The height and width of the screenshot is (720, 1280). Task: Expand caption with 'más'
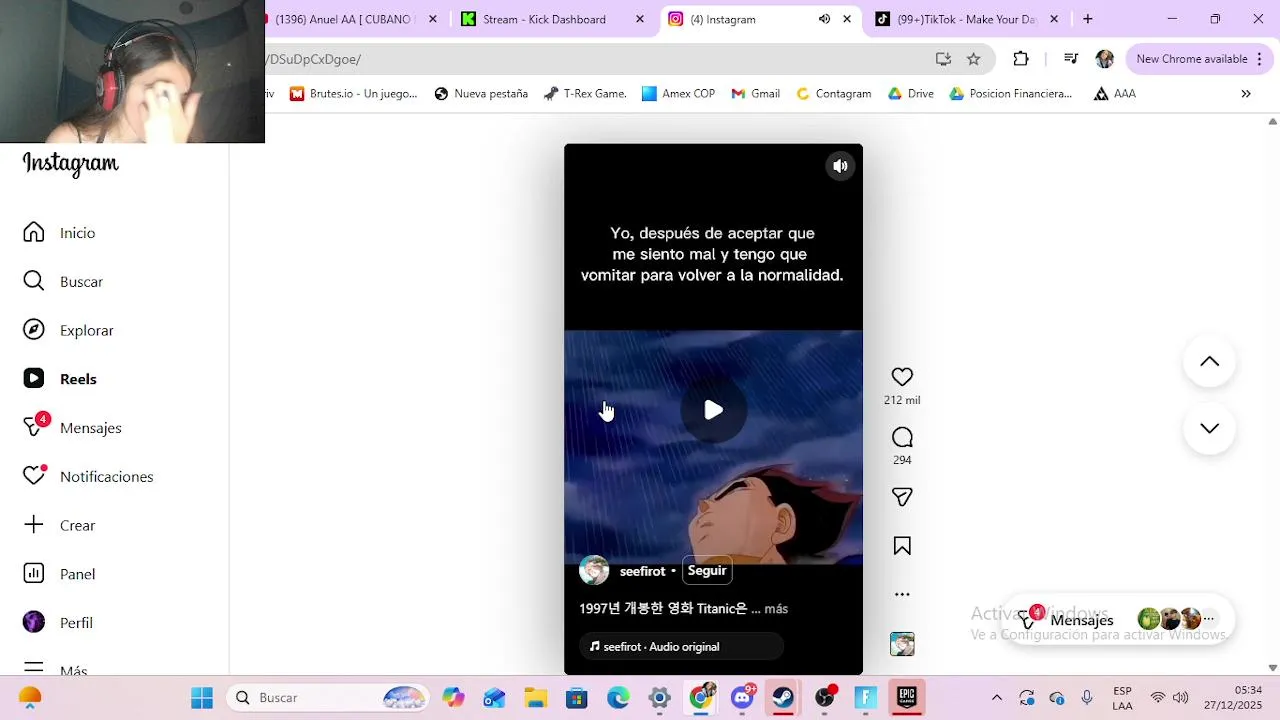tap(776, 608)
